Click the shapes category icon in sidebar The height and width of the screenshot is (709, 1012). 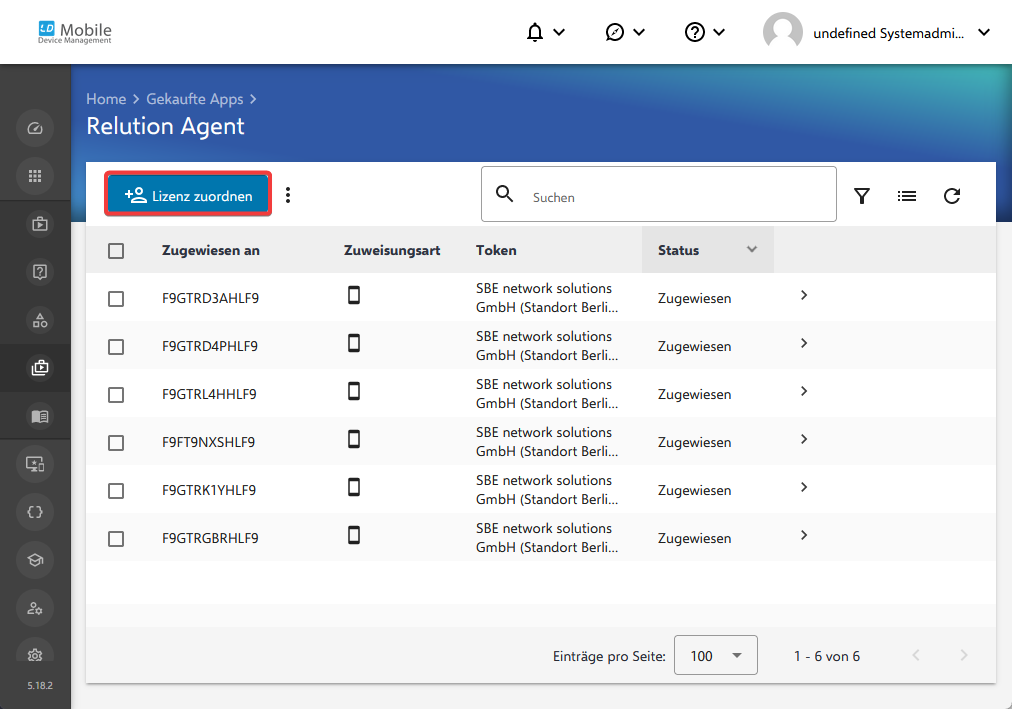pyautogui.click(x=39, y=320)
